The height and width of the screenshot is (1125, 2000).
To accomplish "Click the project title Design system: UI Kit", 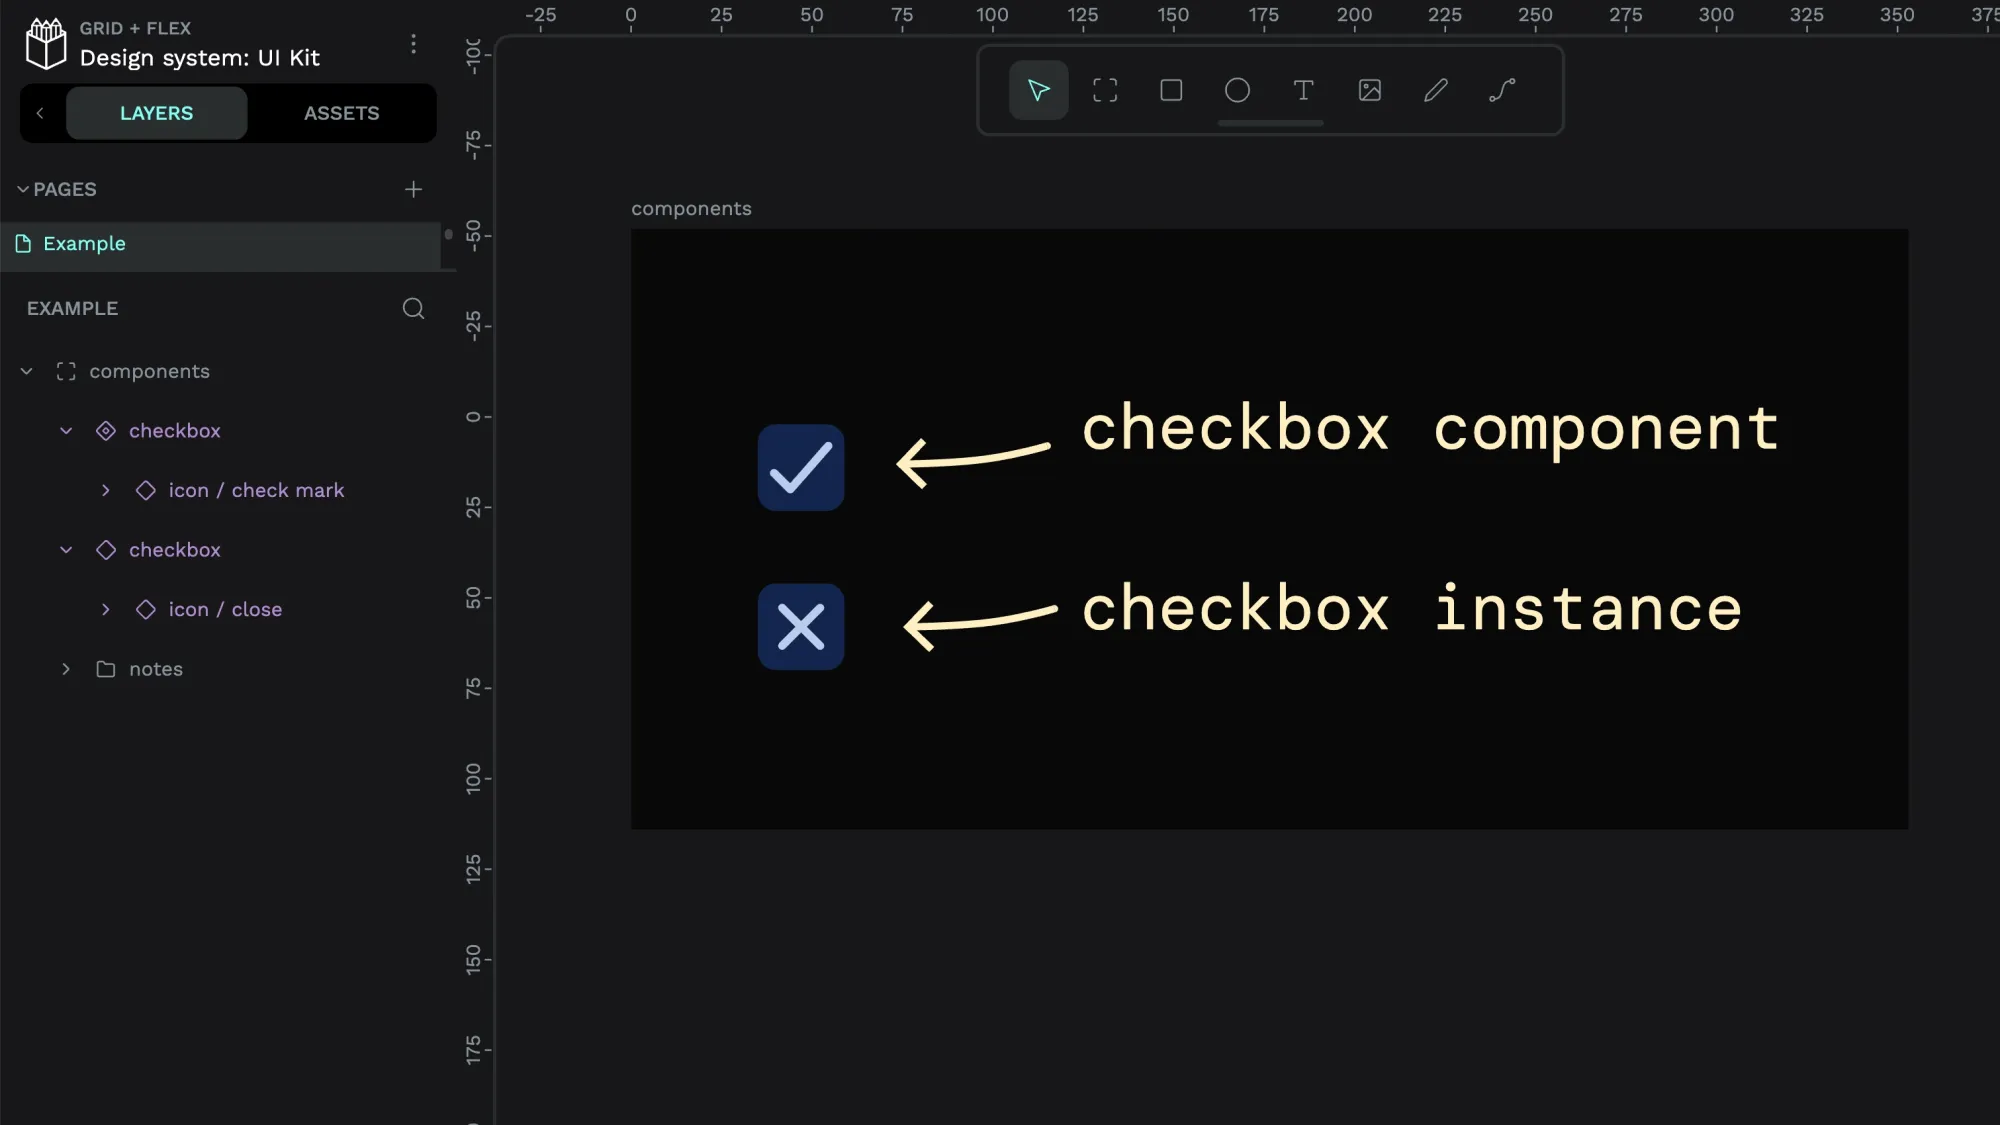I will click(200, 58).
